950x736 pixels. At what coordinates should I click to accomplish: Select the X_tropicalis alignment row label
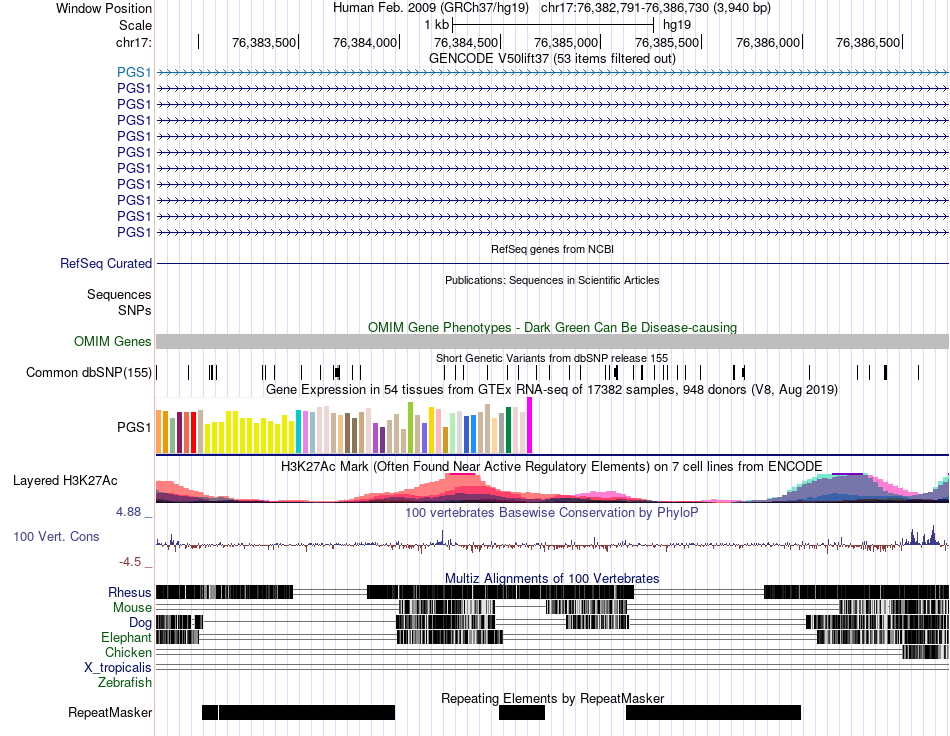[x=118, y=668]
